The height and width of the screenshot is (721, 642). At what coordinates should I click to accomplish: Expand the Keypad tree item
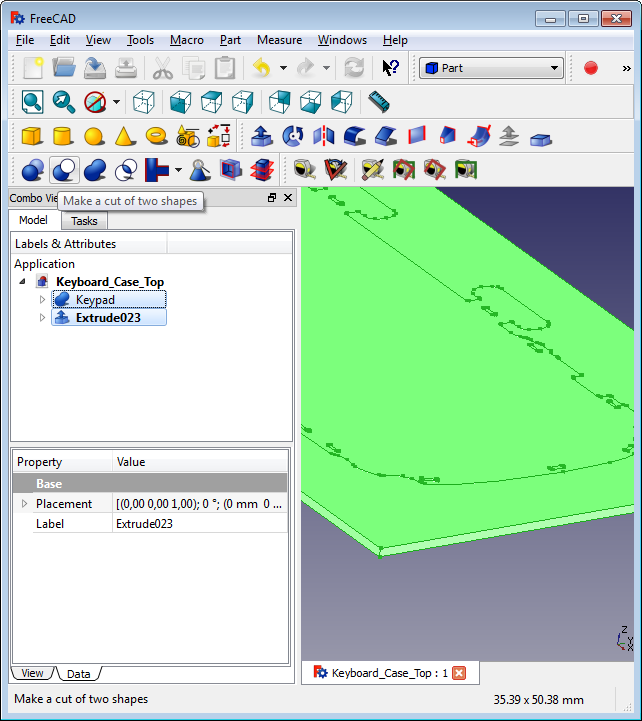click(x=42, y=300)
